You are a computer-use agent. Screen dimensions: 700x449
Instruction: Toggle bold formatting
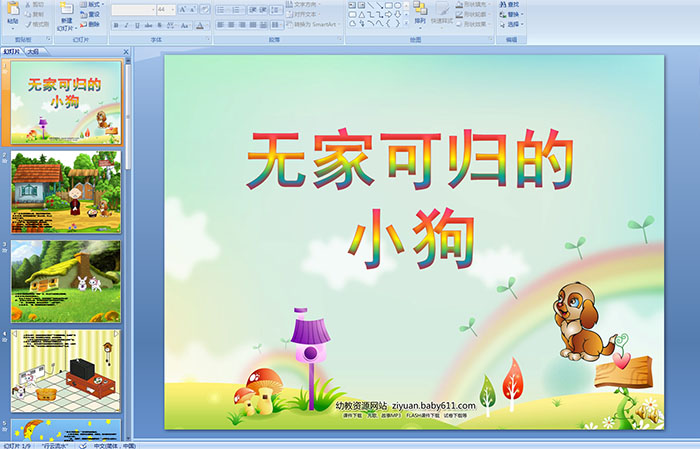coord(115,25)
